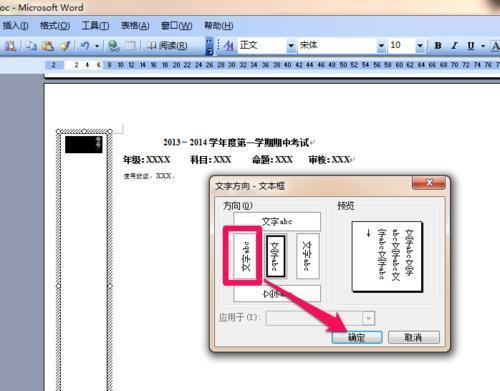Click the 命题:XXX text
This screenshot has width=500, height=391.
272,160
